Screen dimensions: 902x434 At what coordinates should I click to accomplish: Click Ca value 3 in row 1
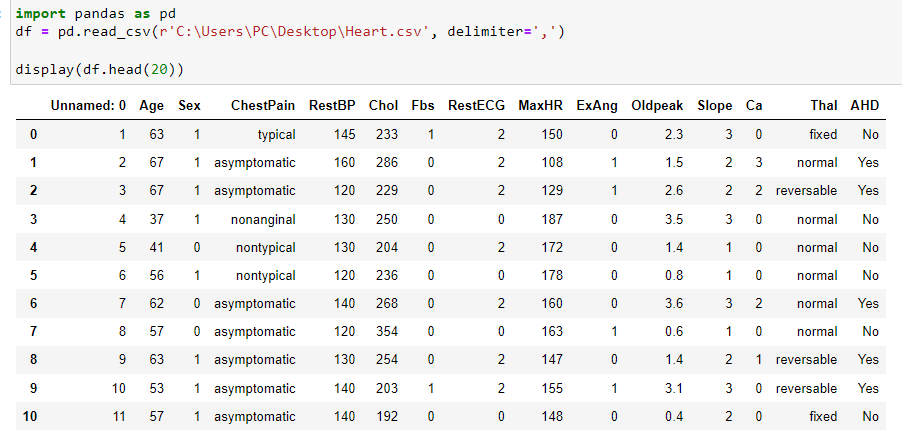click(759, 163)
